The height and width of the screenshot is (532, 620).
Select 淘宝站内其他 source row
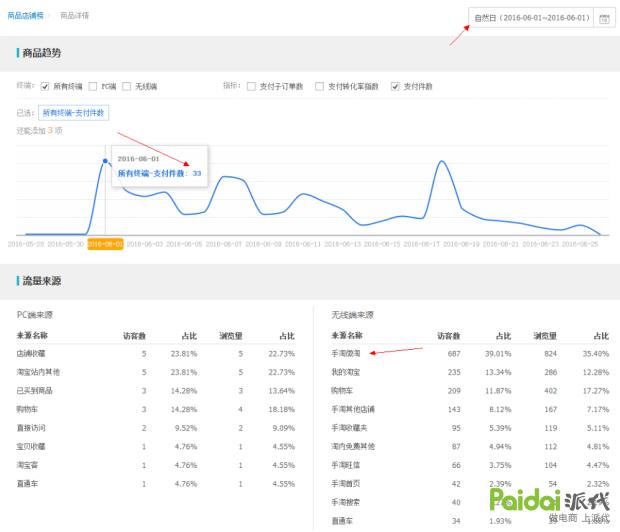point(156,372)
